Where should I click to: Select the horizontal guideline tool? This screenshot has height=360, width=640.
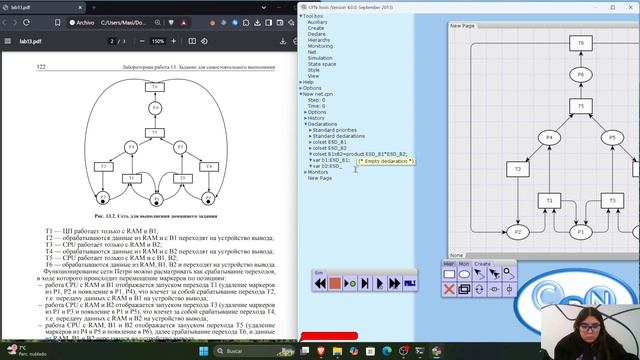tap(494, 289)
